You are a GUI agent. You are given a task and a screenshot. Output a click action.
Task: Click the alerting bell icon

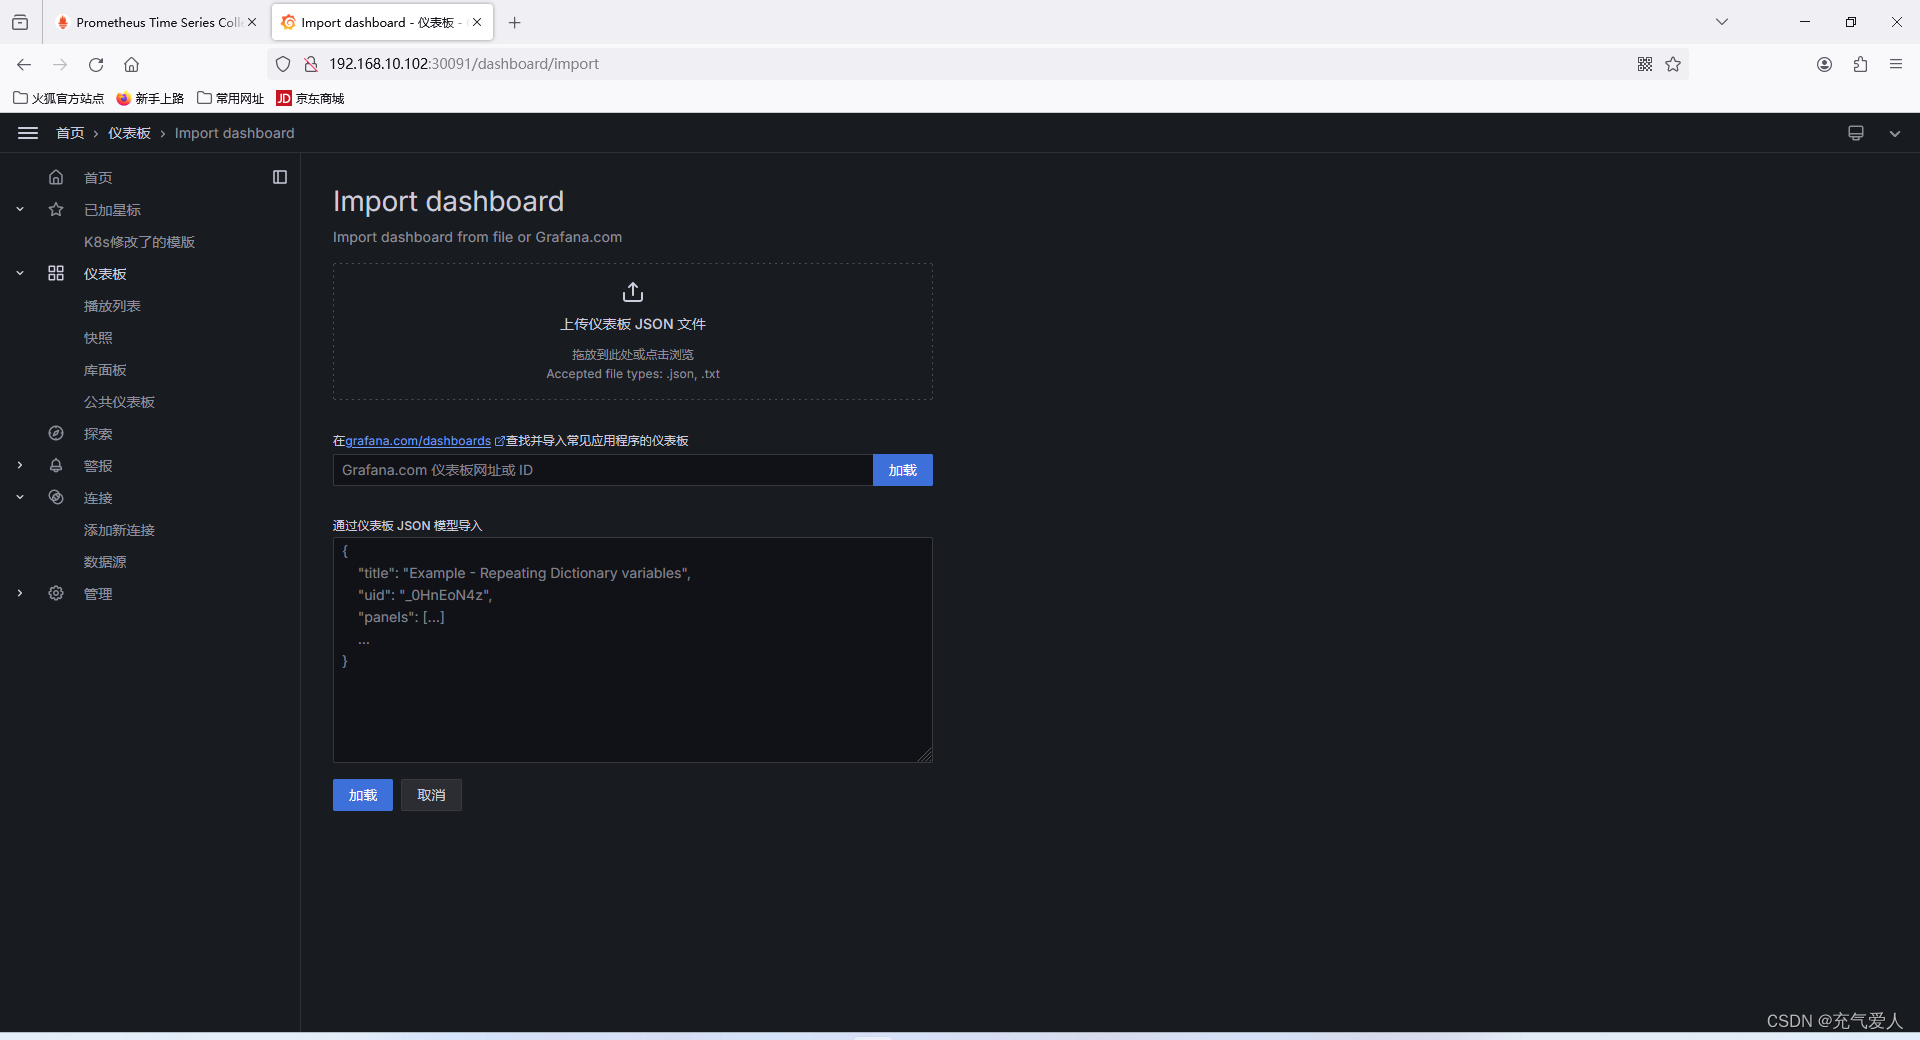[x=56, y=465]
